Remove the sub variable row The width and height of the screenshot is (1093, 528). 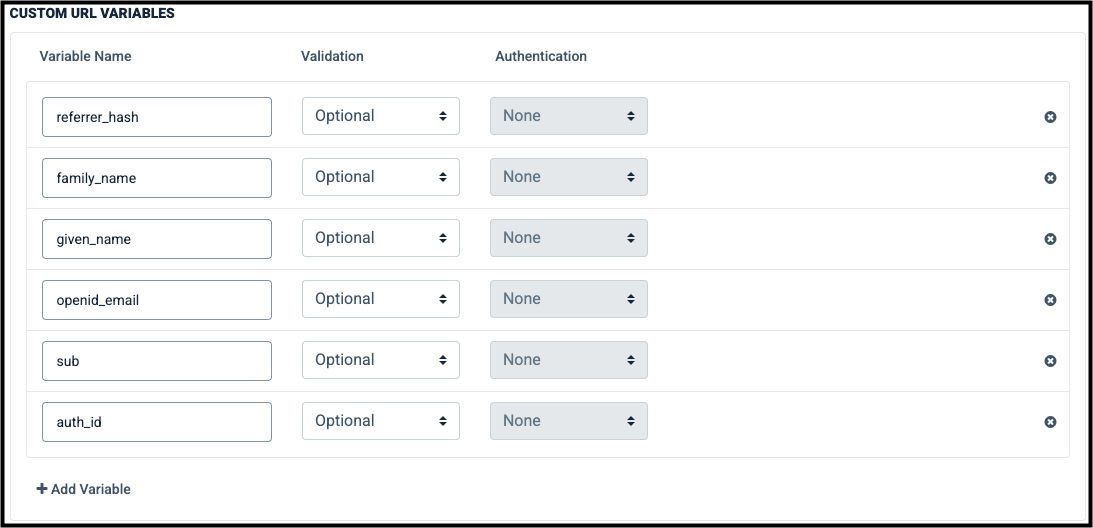tap(1050, 361)
